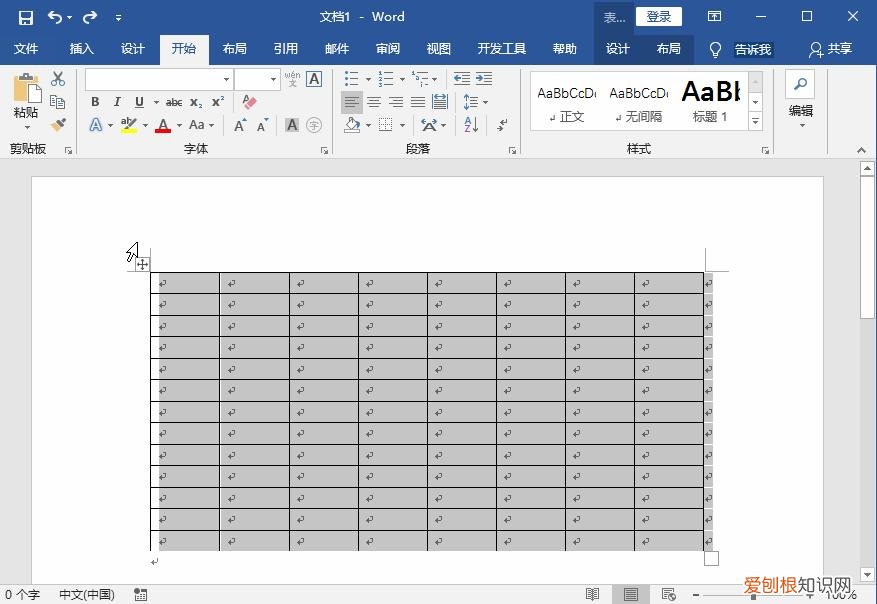The width and height of the screenshot is (877, 604).
Task: Click the Shading bucket icon
Action: tap(351, 124)
